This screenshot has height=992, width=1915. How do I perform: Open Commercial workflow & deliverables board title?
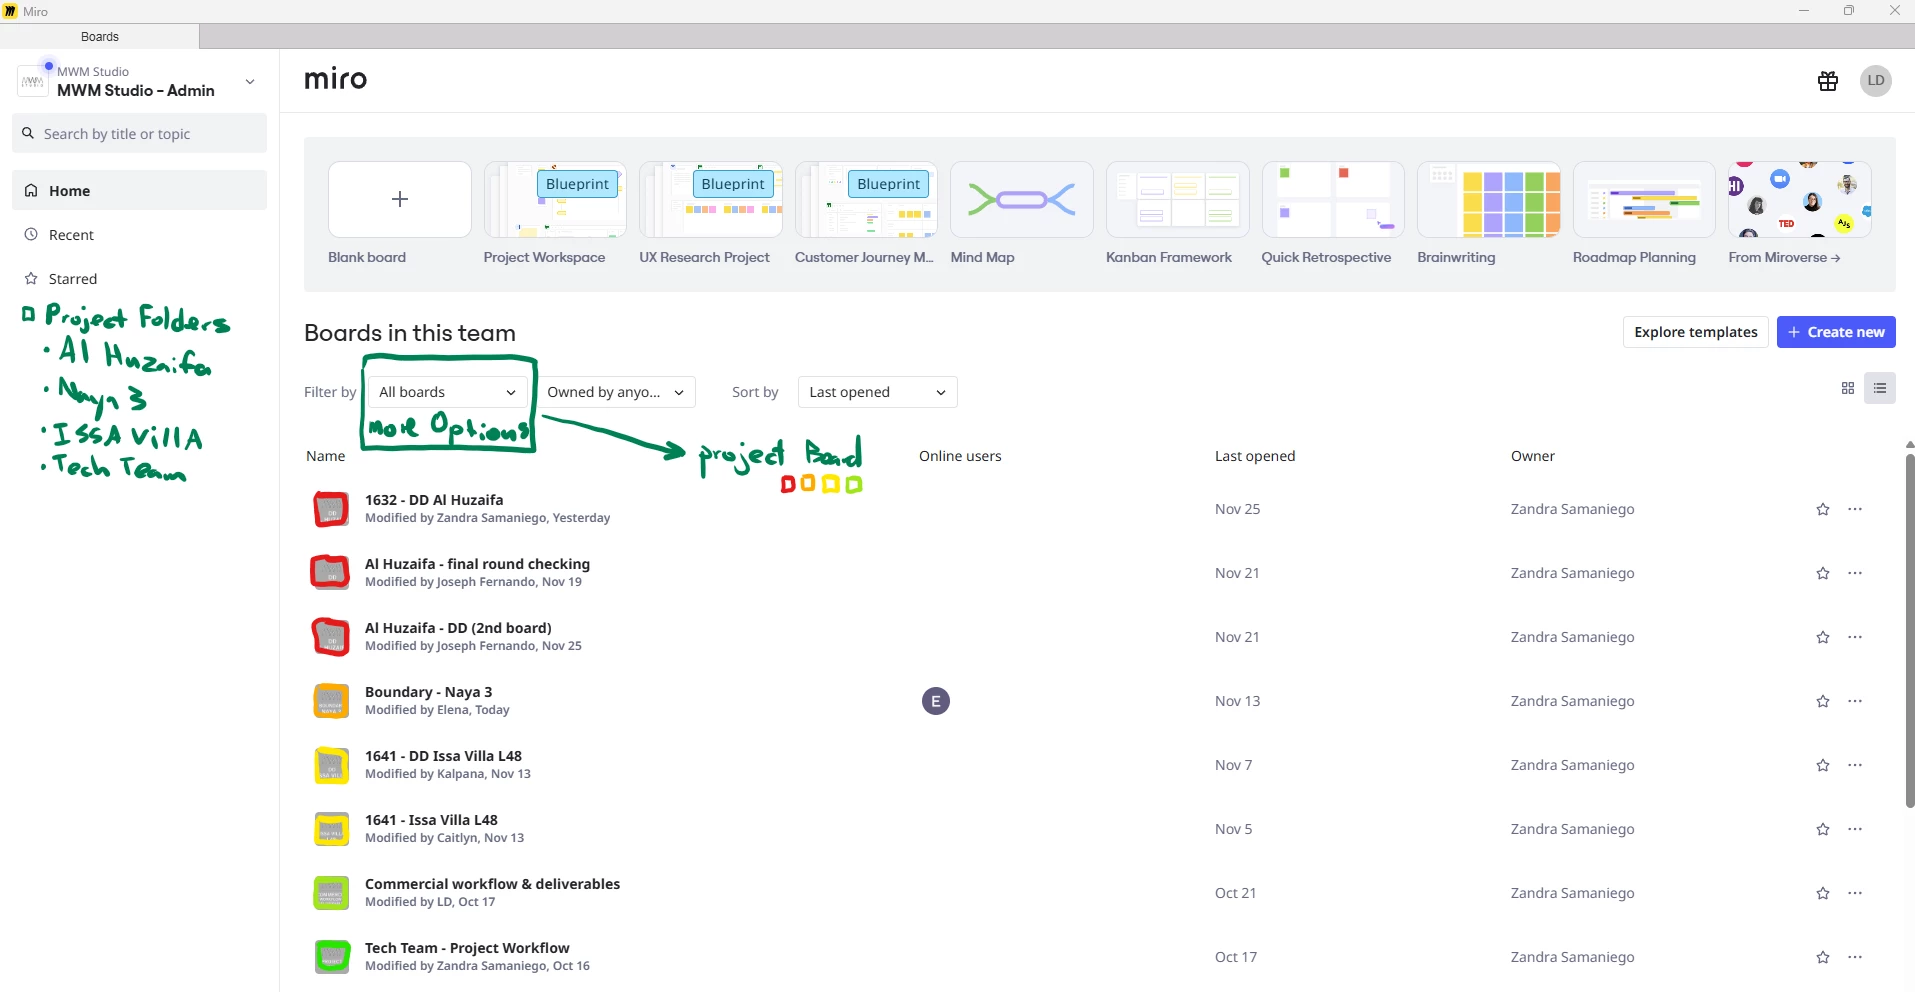pyautogui.click(x=492, y=884)
